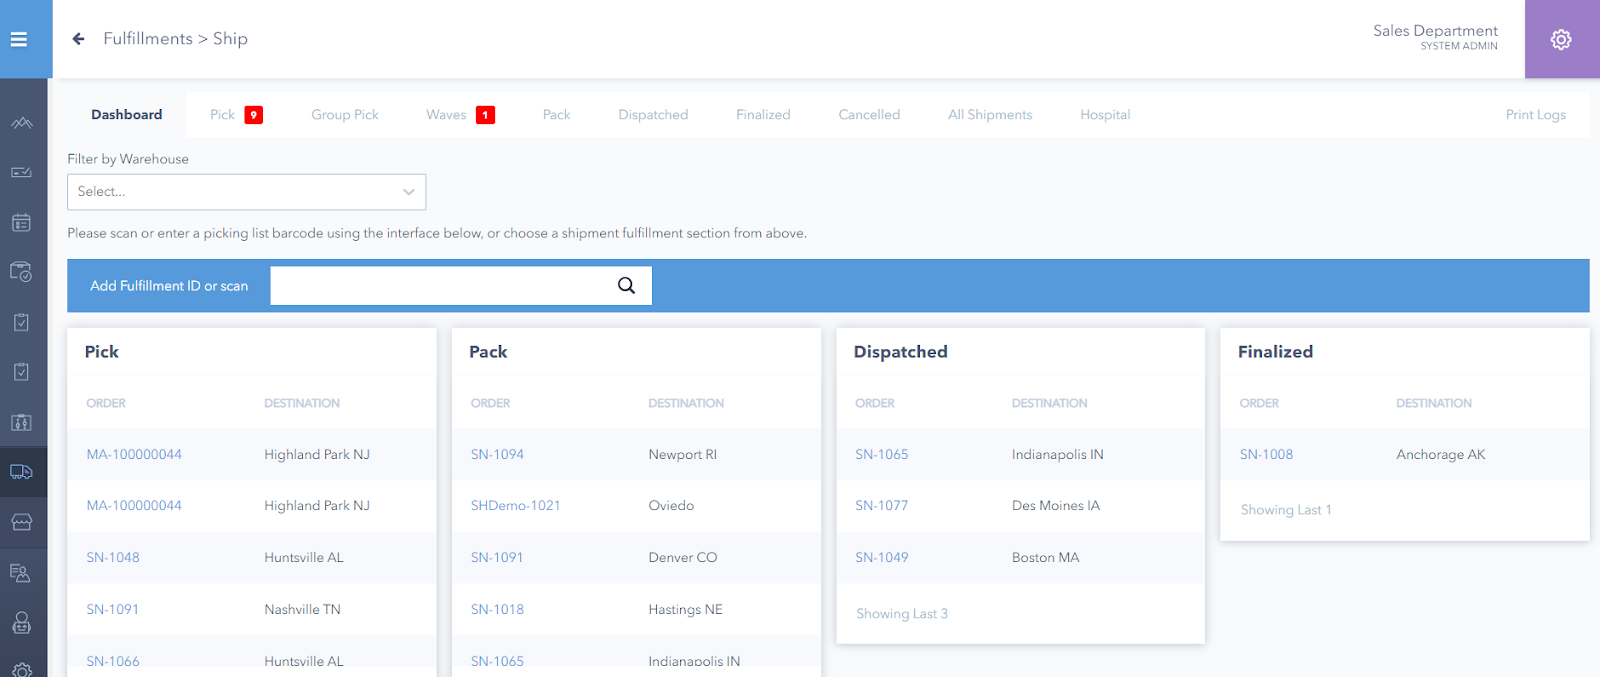Click Sales Department account label

coord(1435,31)
